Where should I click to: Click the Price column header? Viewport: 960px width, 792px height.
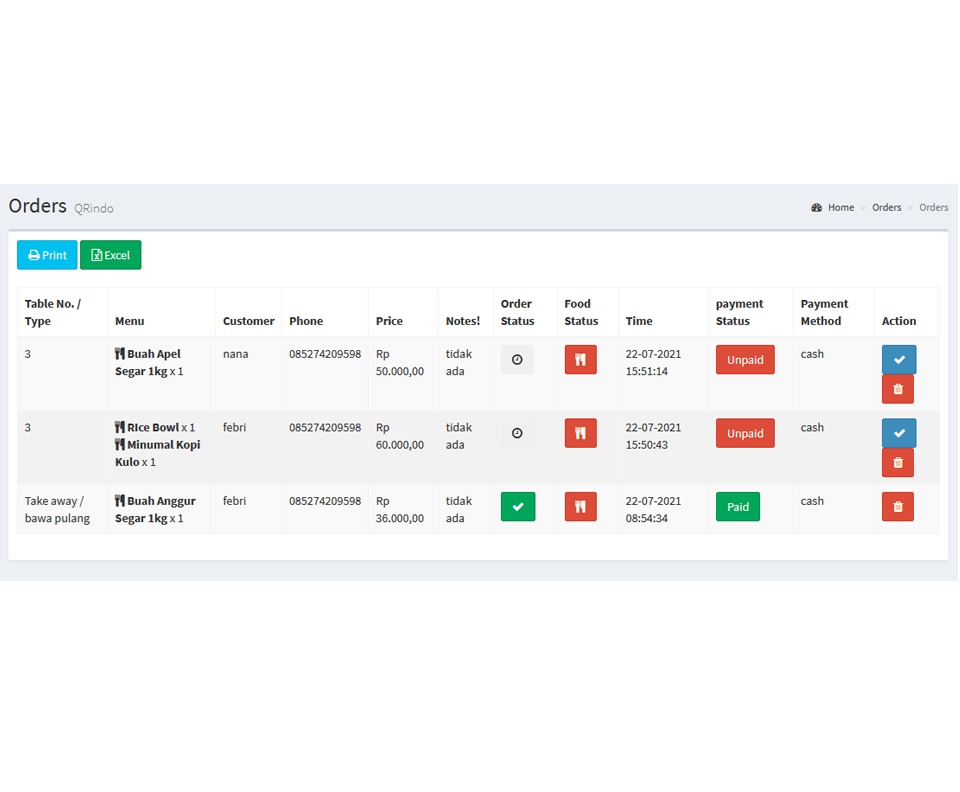tap(389, 321)
